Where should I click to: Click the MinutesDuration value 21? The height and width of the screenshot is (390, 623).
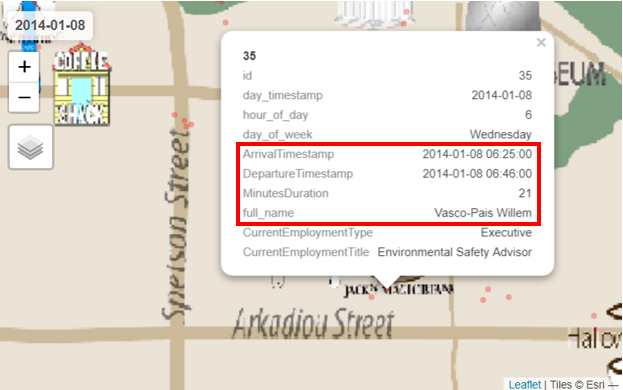point(525,193)
